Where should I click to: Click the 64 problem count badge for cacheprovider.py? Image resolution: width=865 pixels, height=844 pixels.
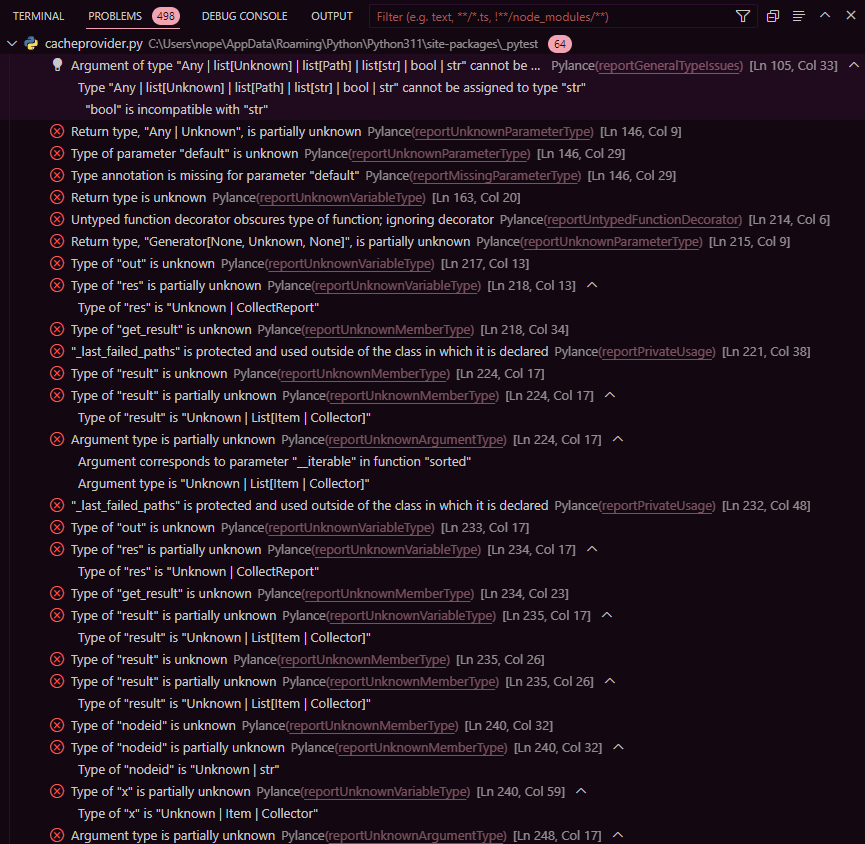[560, 44]
